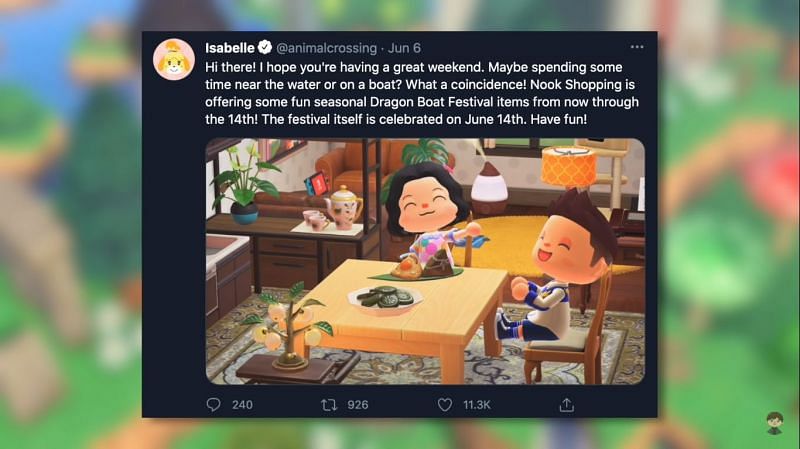Screen dimensions: 800x449
Task: Click the blue verified badge
Action: 264,47
